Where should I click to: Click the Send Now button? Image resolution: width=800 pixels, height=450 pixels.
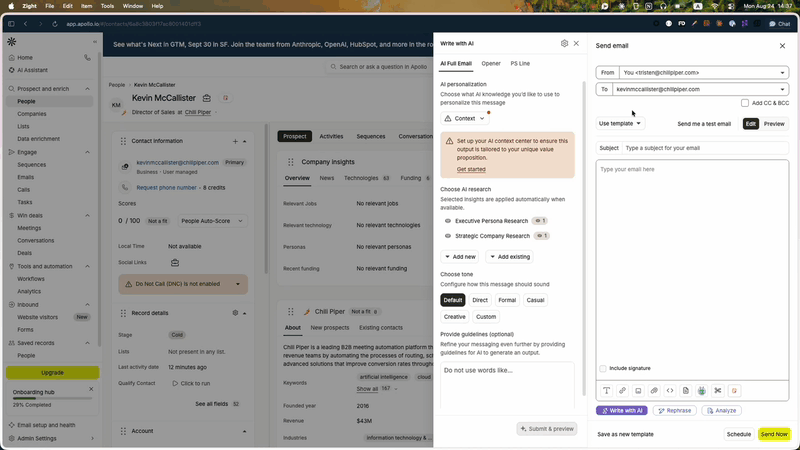(774, 434)
